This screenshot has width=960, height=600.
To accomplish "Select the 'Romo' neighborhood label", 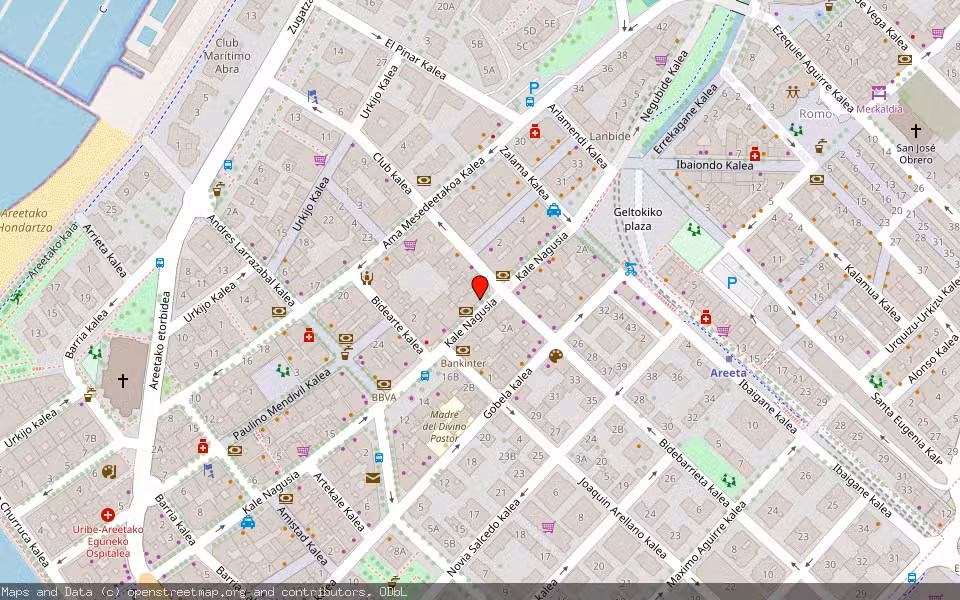I will pyautogui.click(x=816, y=114).
